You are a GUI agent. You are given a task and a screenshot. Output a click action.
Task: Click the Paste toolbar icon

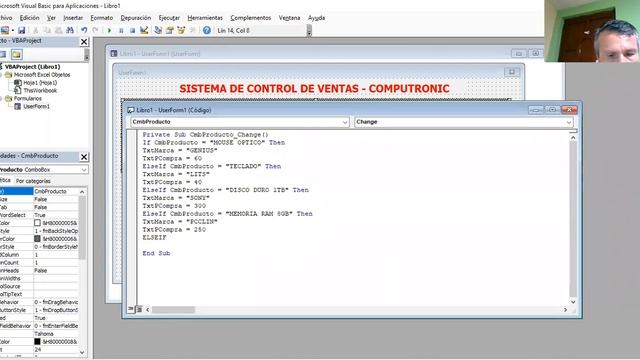click(x=58, y=30)
